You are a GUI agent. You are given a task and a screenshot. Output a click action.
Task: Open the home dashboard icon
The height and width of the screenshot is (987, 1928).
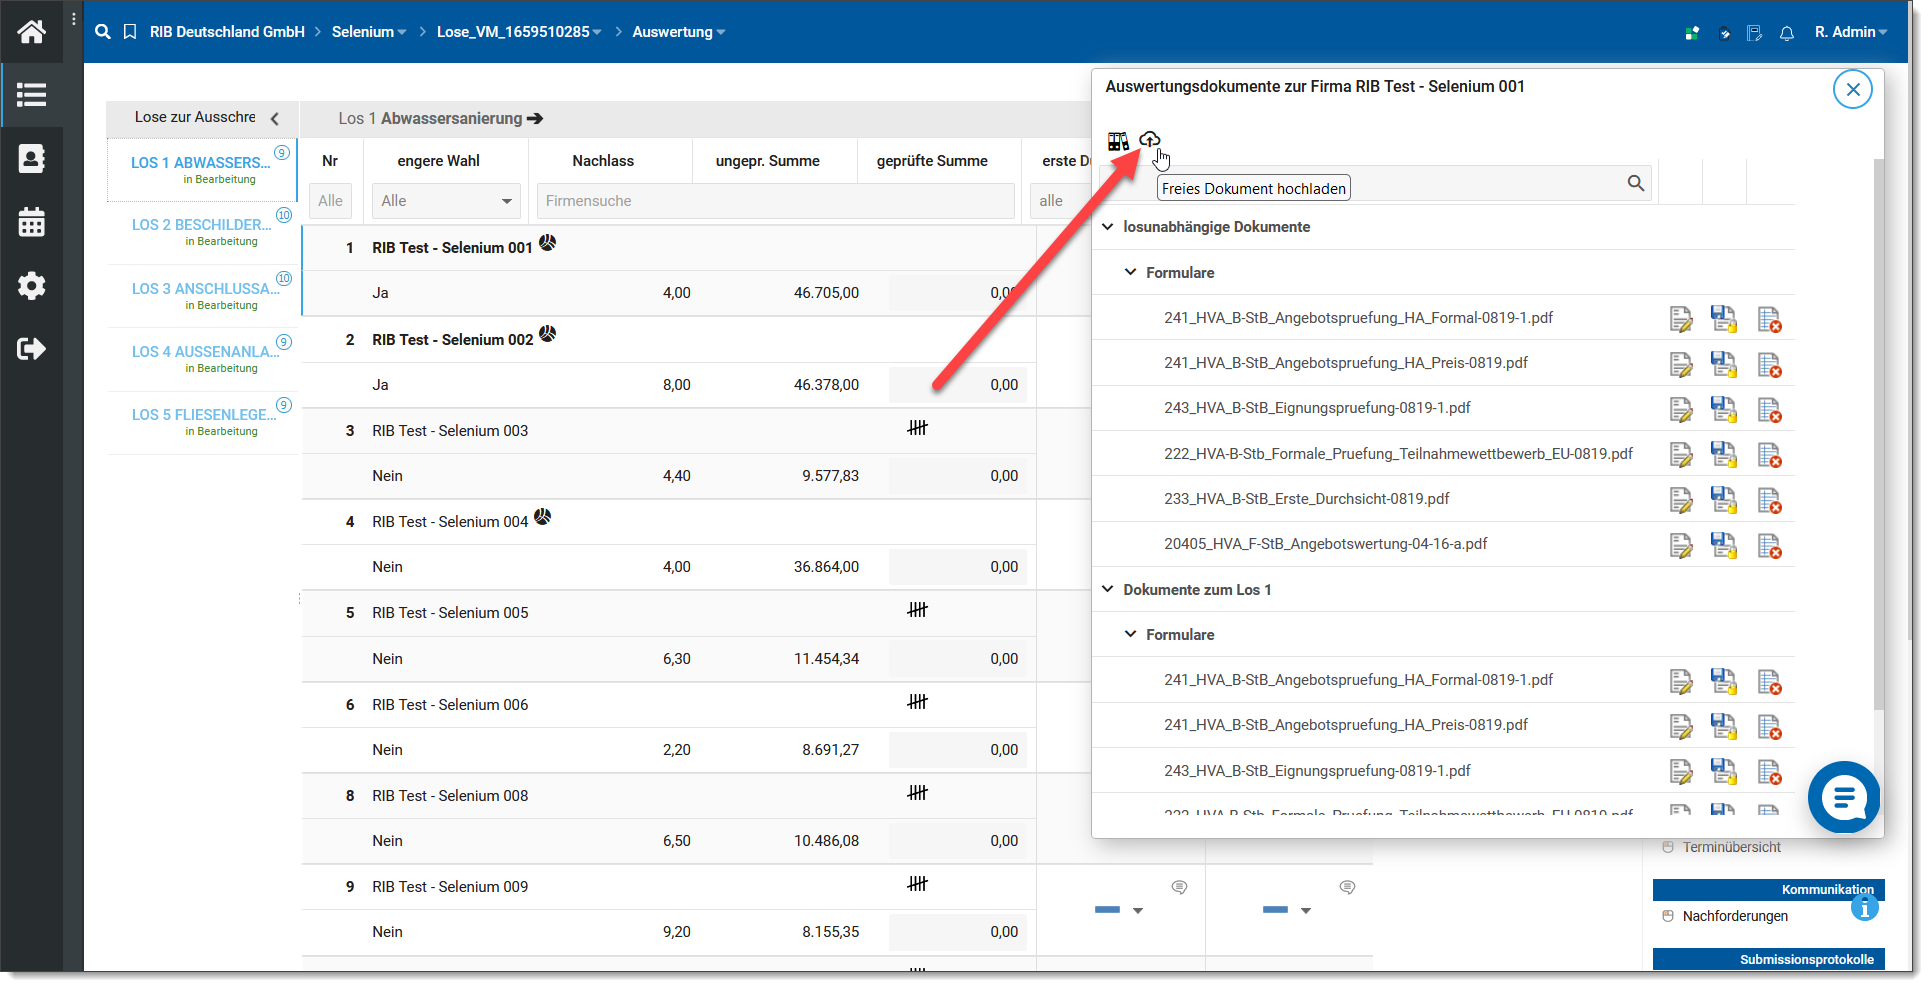(x=31, y=31)
